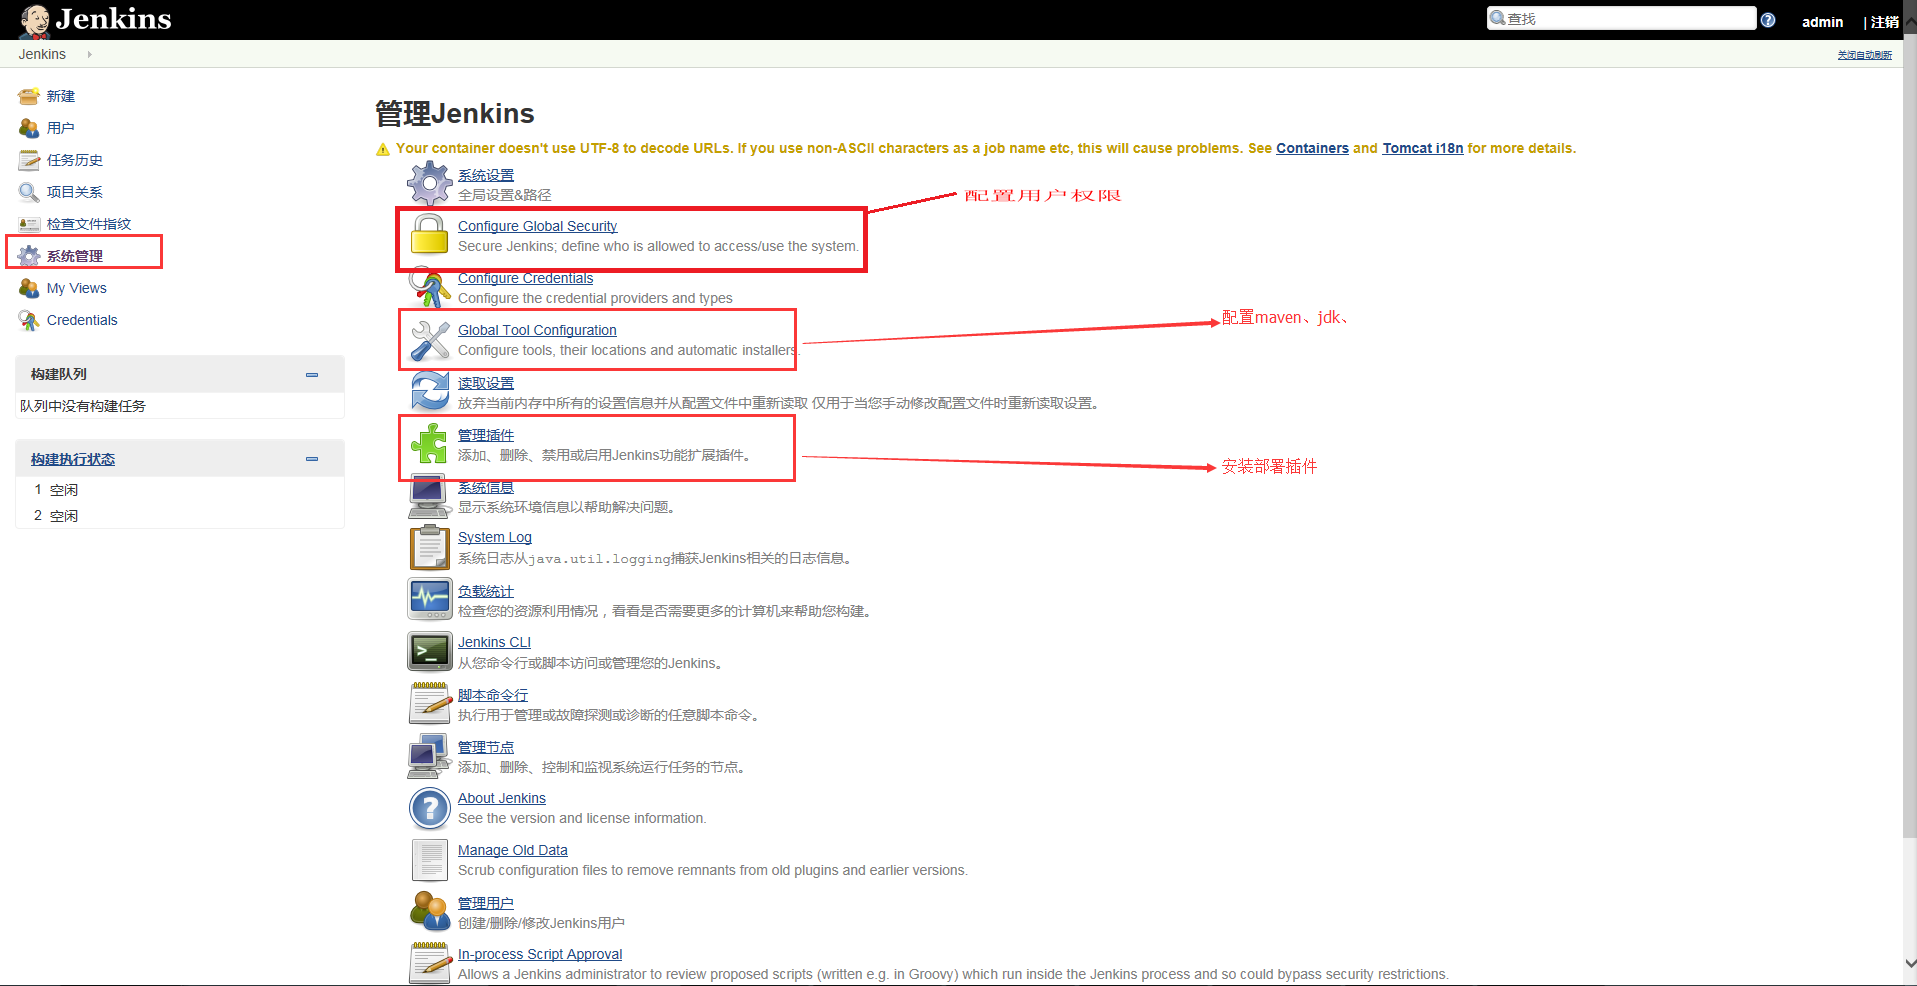Click the 系统信息 computer icon
1917x986 pixels.
pos(430,496)
